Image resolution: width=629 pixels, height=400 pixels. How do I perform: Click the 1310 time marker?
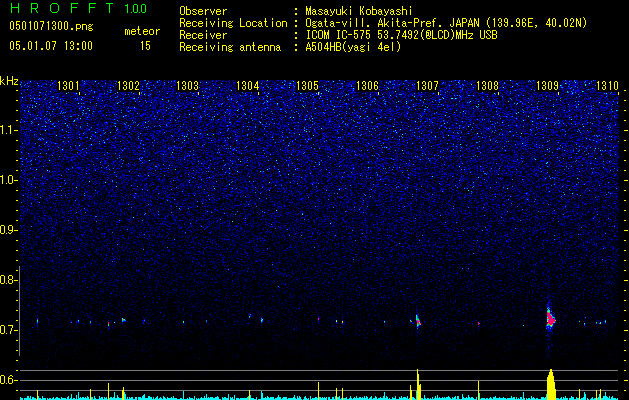[607, 86]
